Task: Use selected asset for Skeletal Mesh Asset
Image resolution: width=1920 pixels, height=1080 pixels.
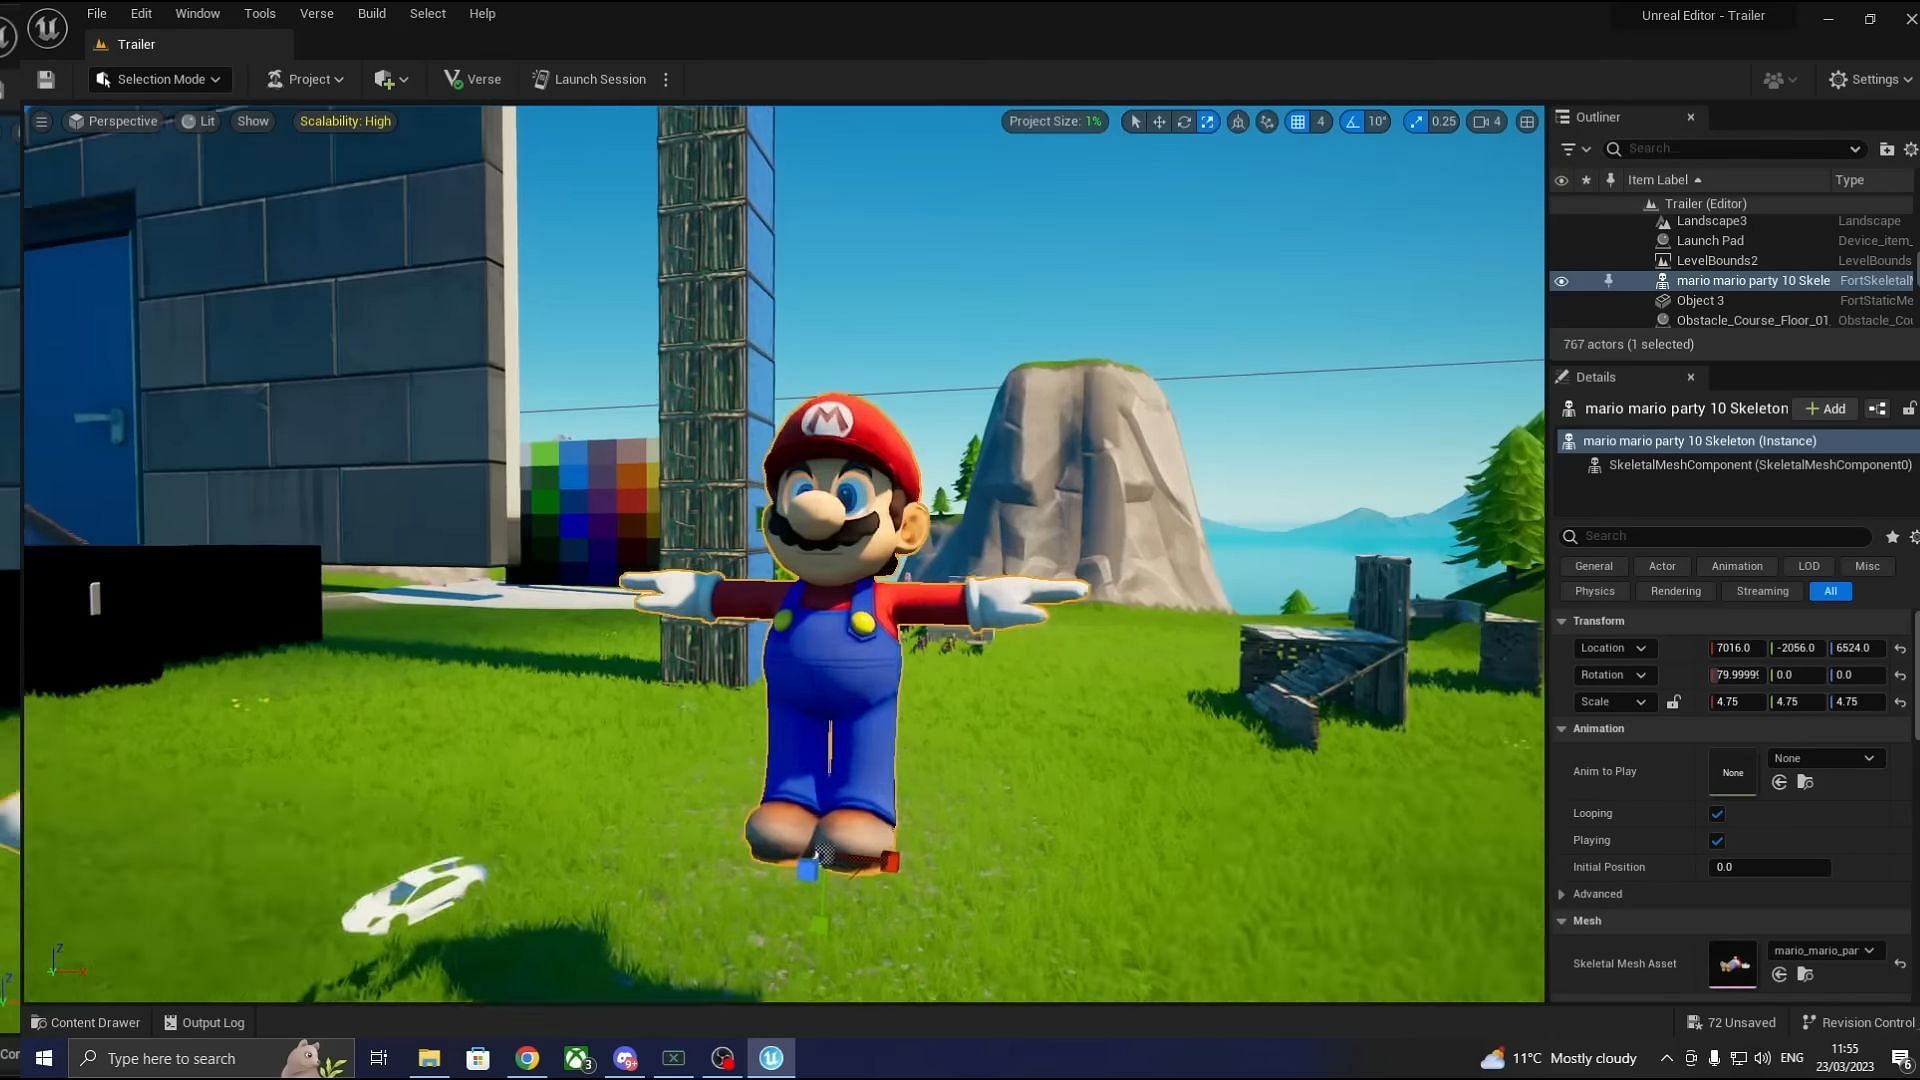Action: tap(1779, 975)
